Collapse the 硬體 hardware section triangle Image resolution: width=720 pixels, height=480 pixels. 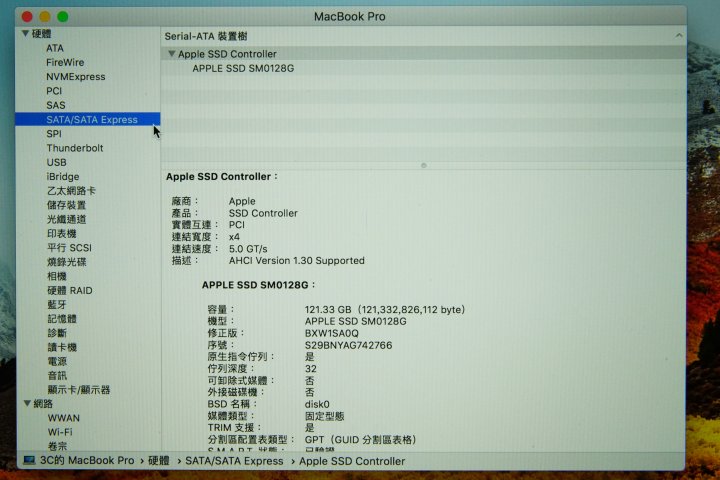[26, 34]
